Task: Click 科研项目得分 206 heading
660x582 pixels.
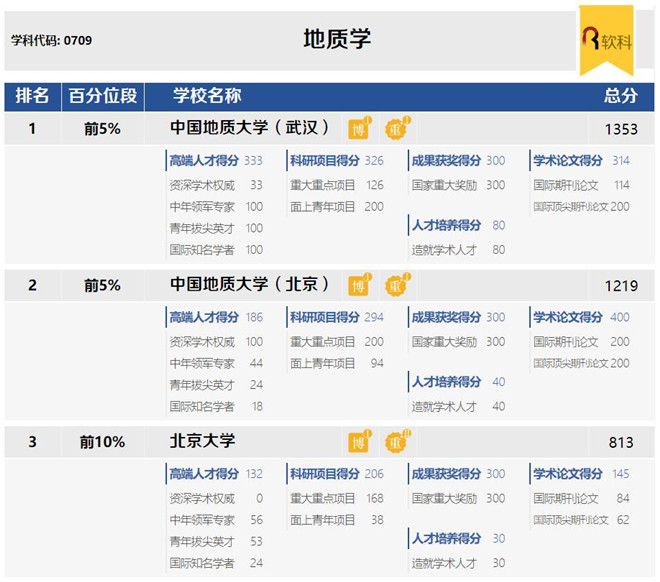Action: 337,473
